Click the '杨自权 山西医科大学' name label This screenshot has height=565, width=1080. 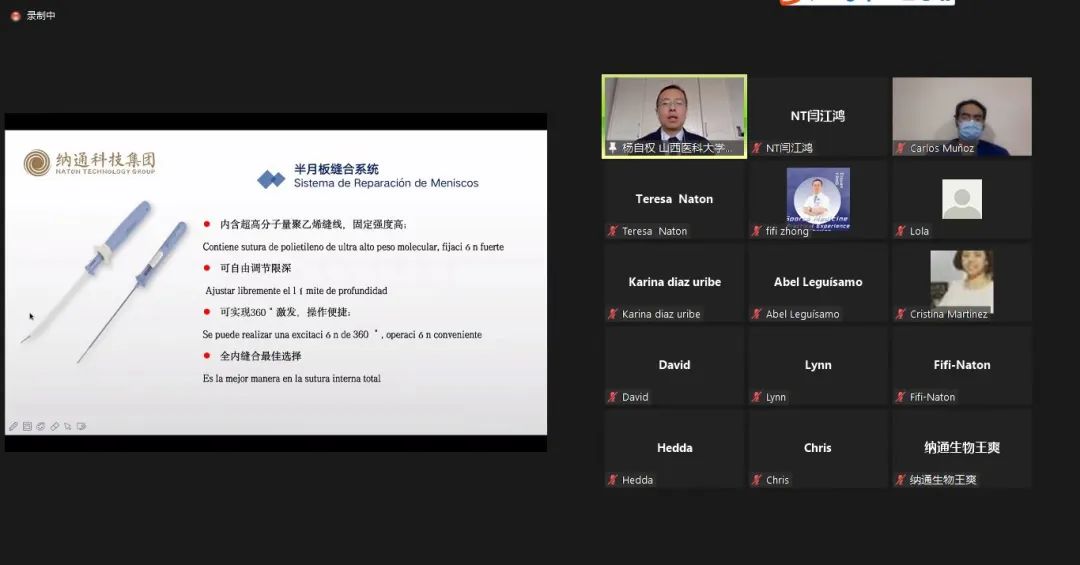click(676, 147)
